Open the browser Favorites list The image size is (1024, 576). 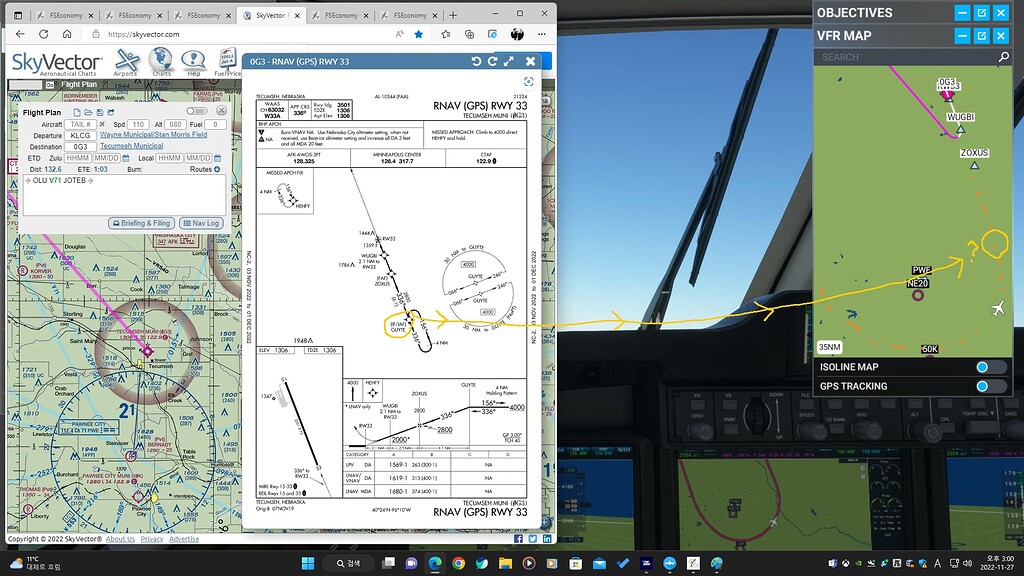446,34
